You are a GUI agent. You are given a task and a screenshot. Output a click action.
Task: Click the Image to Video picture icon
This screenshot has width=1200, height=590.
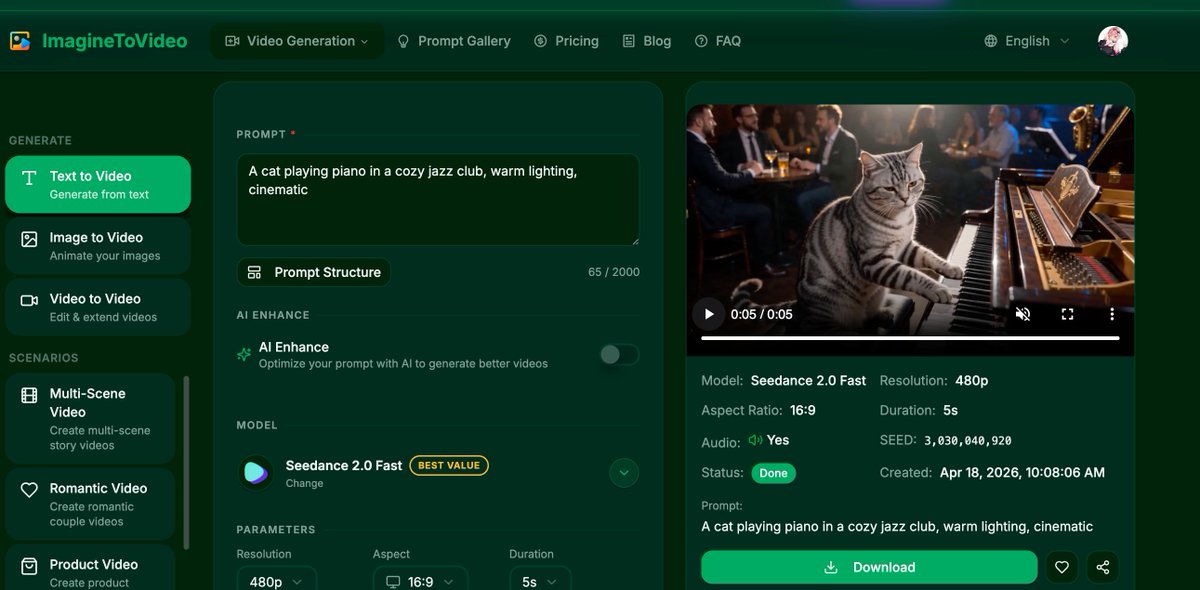[x=29, y=239]
